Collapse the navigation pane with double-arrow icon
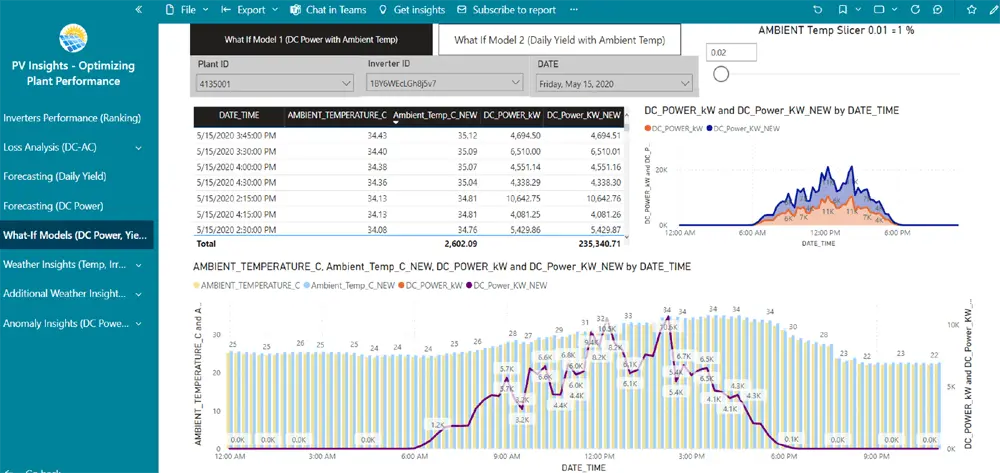 [x=139, y=9]
